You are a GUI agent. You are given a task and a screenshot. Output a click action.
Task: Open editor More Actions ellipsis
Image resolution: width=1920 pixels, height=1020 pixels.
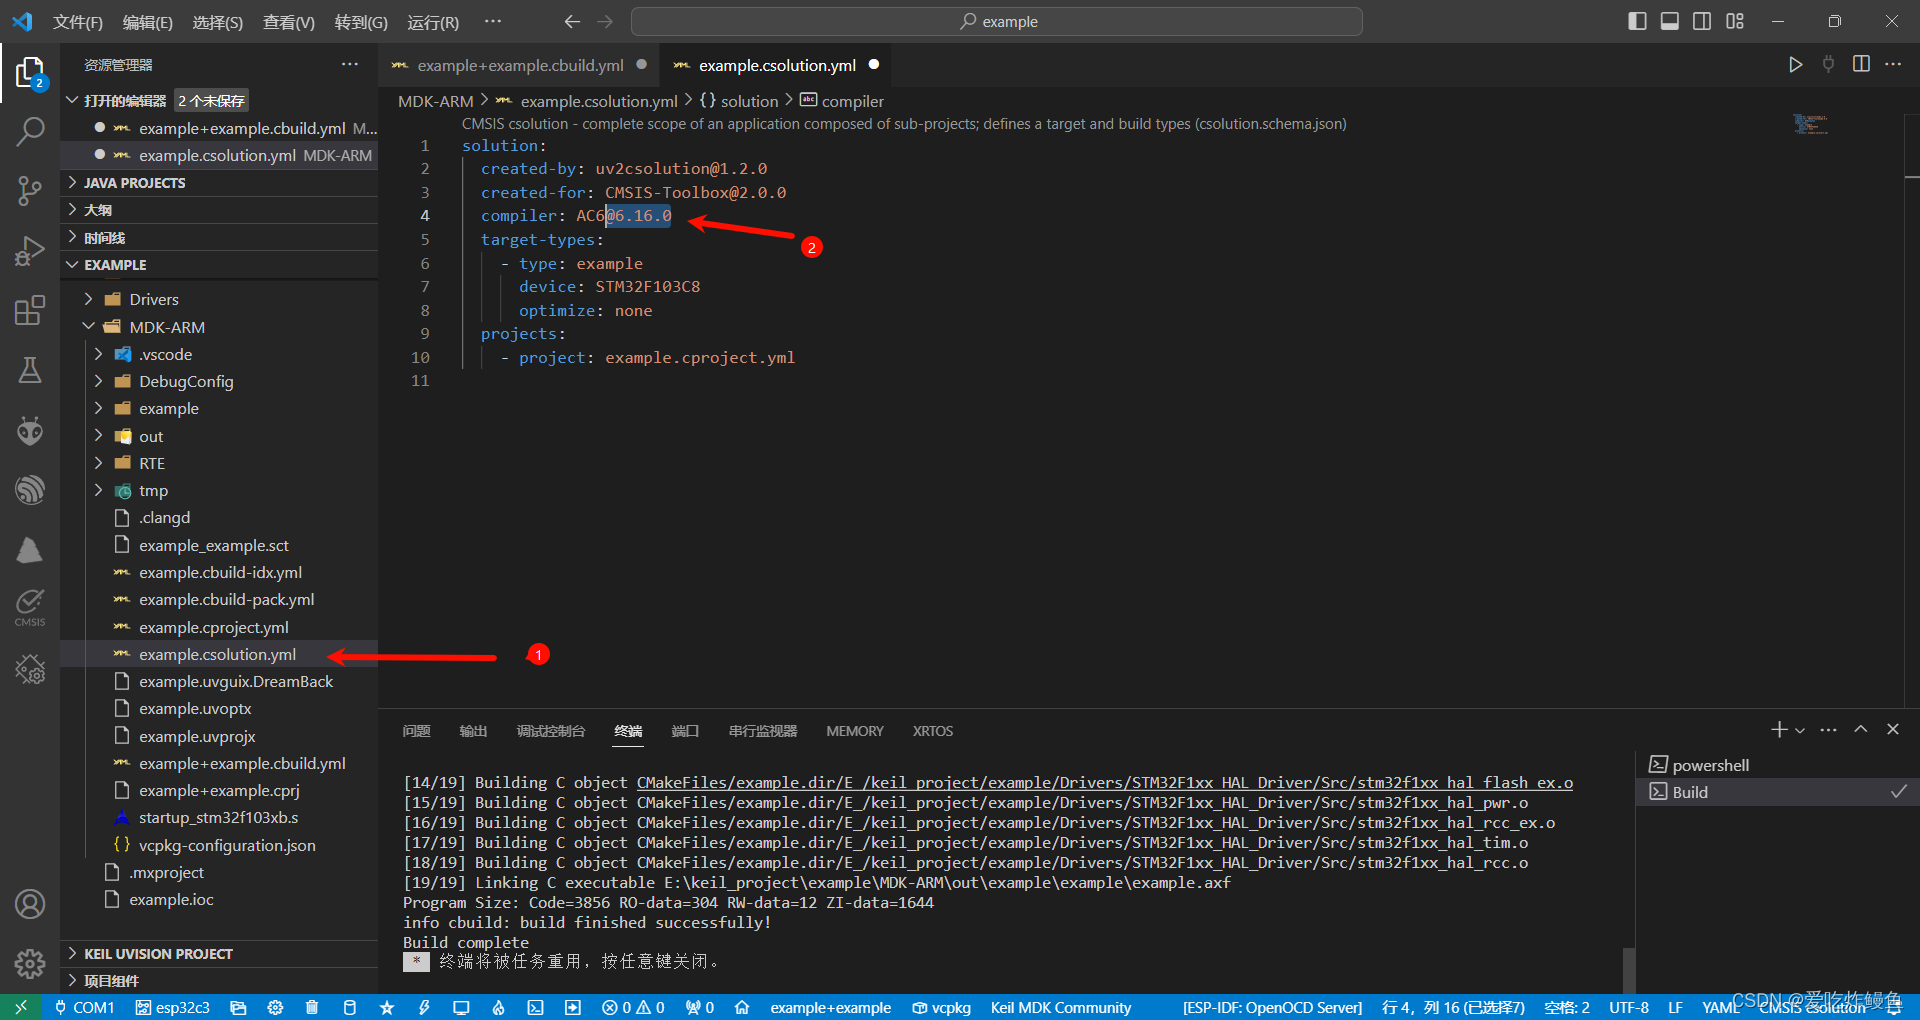(x=1893, y=64)
